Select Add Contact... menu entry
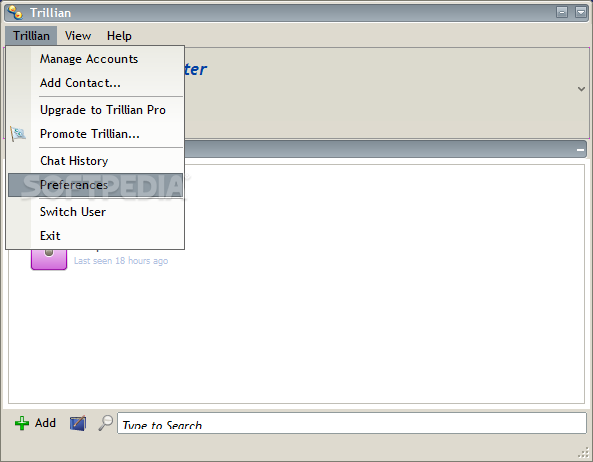This screenshot has width=593, height=462. (95, 83)
